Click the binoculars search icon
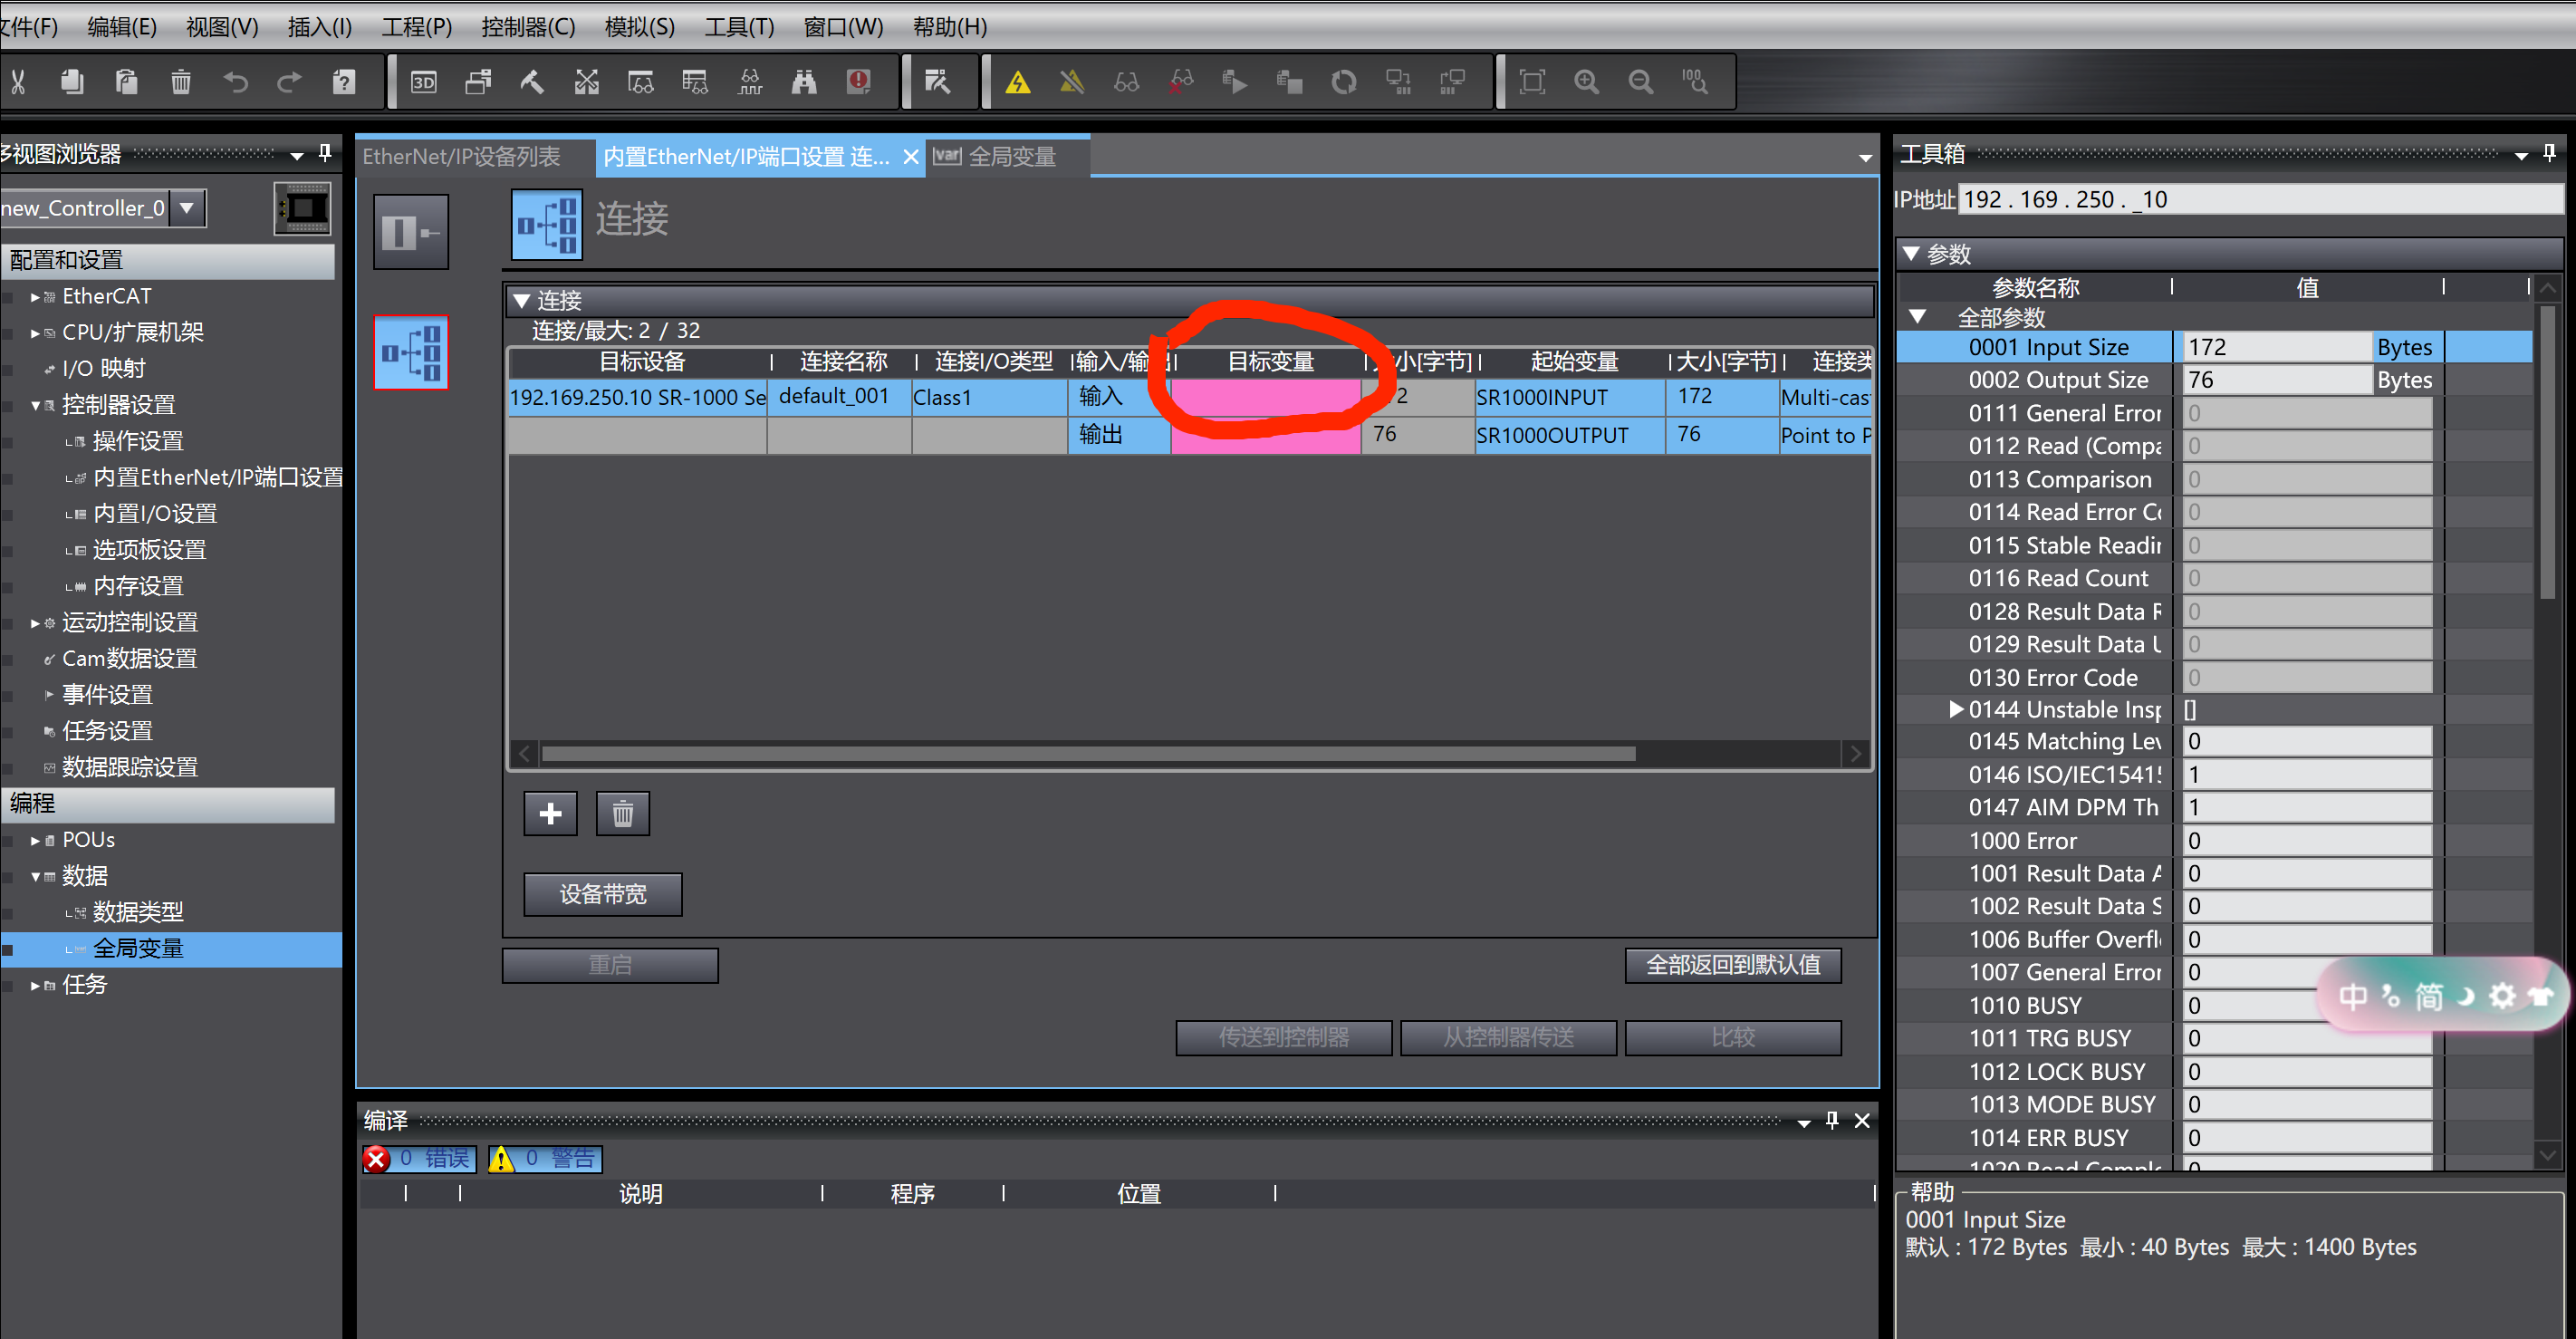The width and height of the screenshot is (2576, 1339). tap(804, 82)
